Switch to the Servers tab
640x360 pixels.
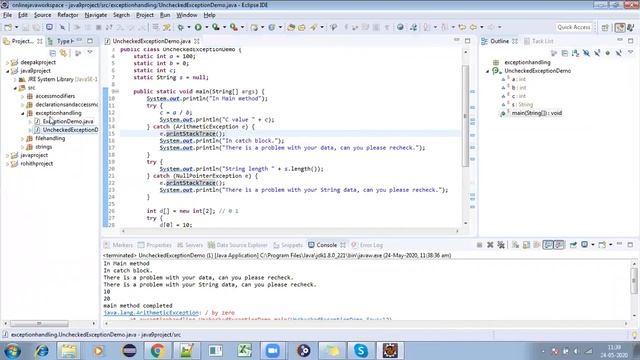[x=190, y=245]
